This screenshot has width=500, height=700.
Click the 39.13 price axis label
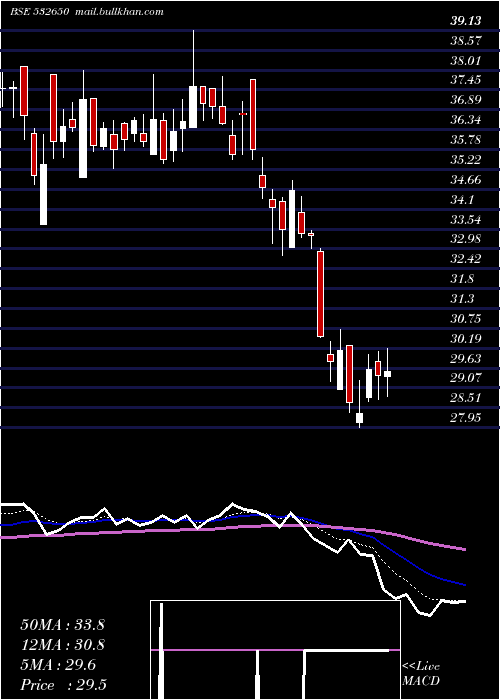[466, 20]
